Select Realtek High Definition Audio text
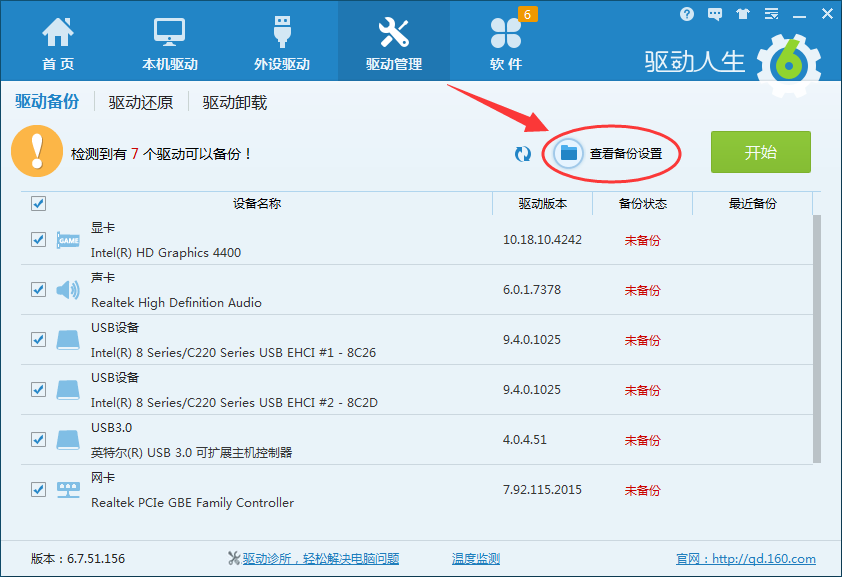 (176, 302)
